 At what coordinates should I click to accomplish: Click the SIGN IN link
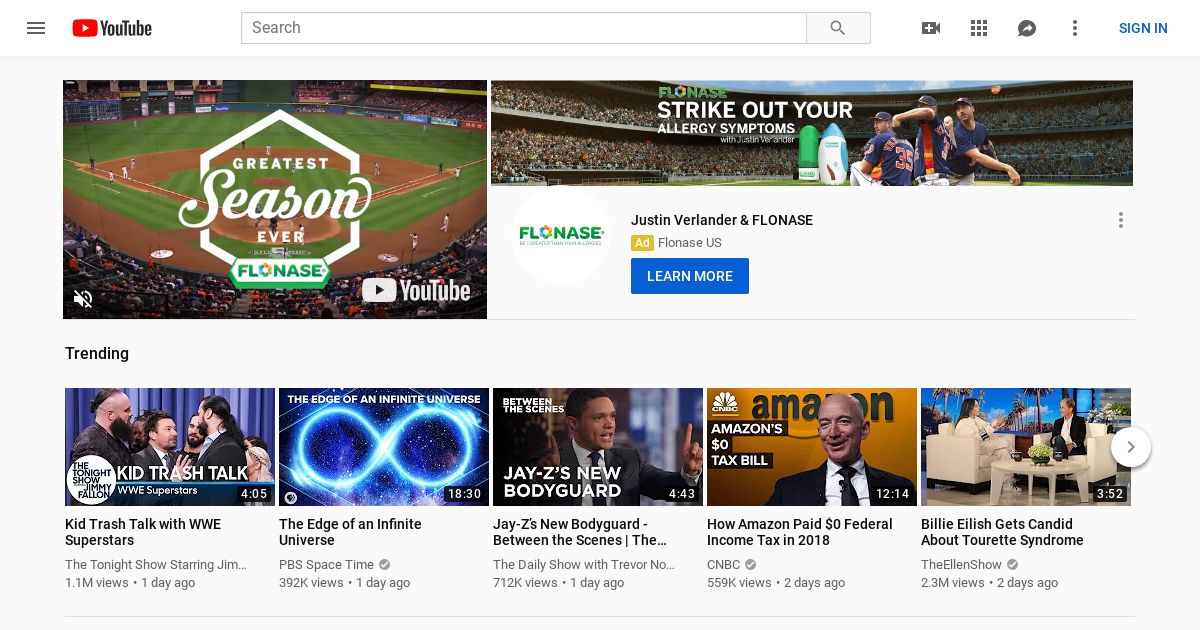pyautogui.click(x=1143, y=28)
